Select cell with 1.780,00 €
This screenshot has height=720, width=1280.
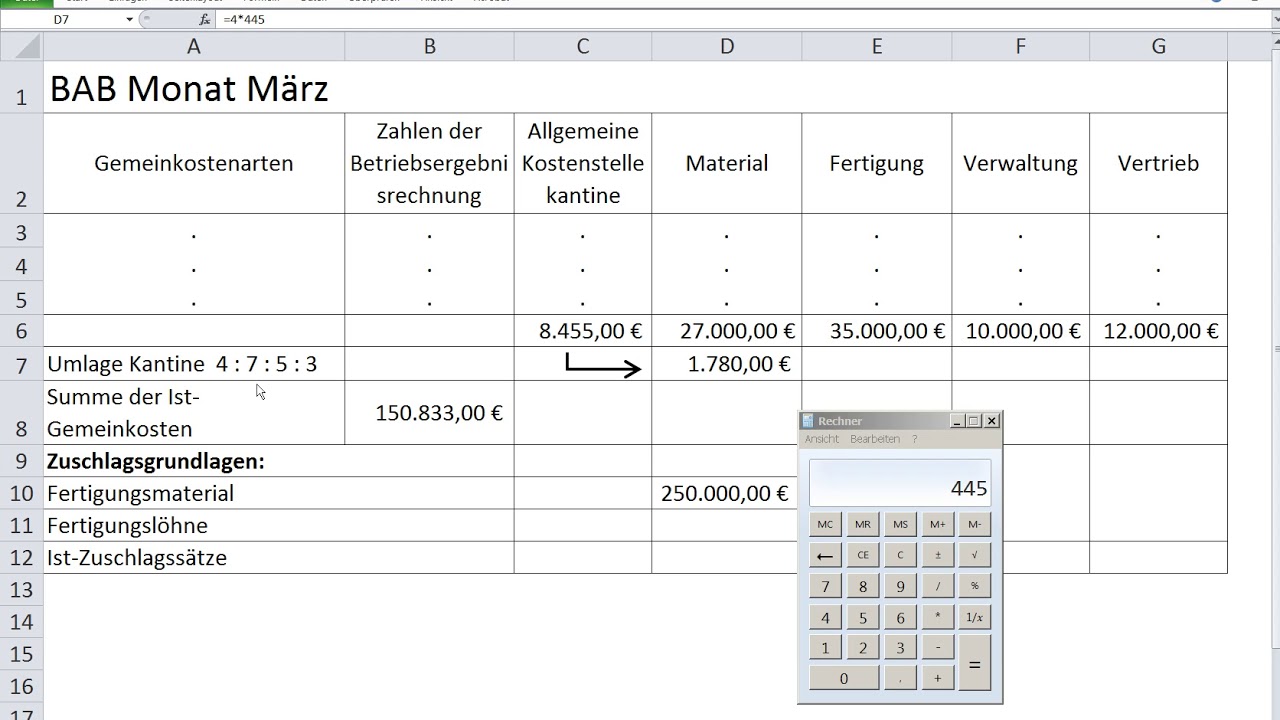point(727,364)
